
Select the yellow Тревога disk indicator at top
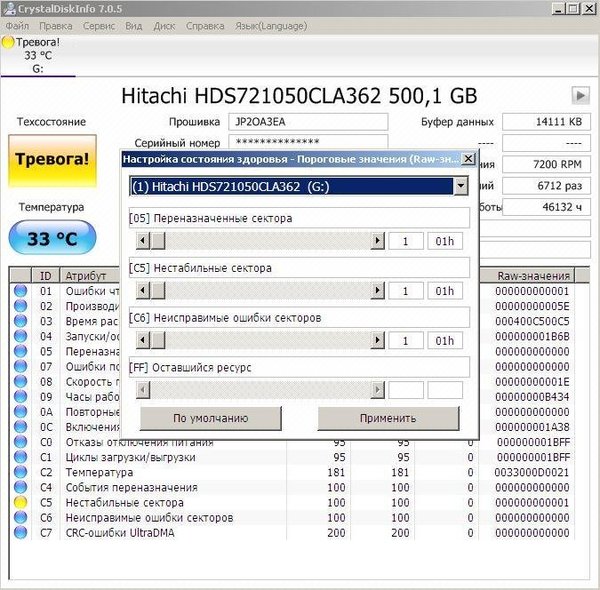(x=8, y=43)
